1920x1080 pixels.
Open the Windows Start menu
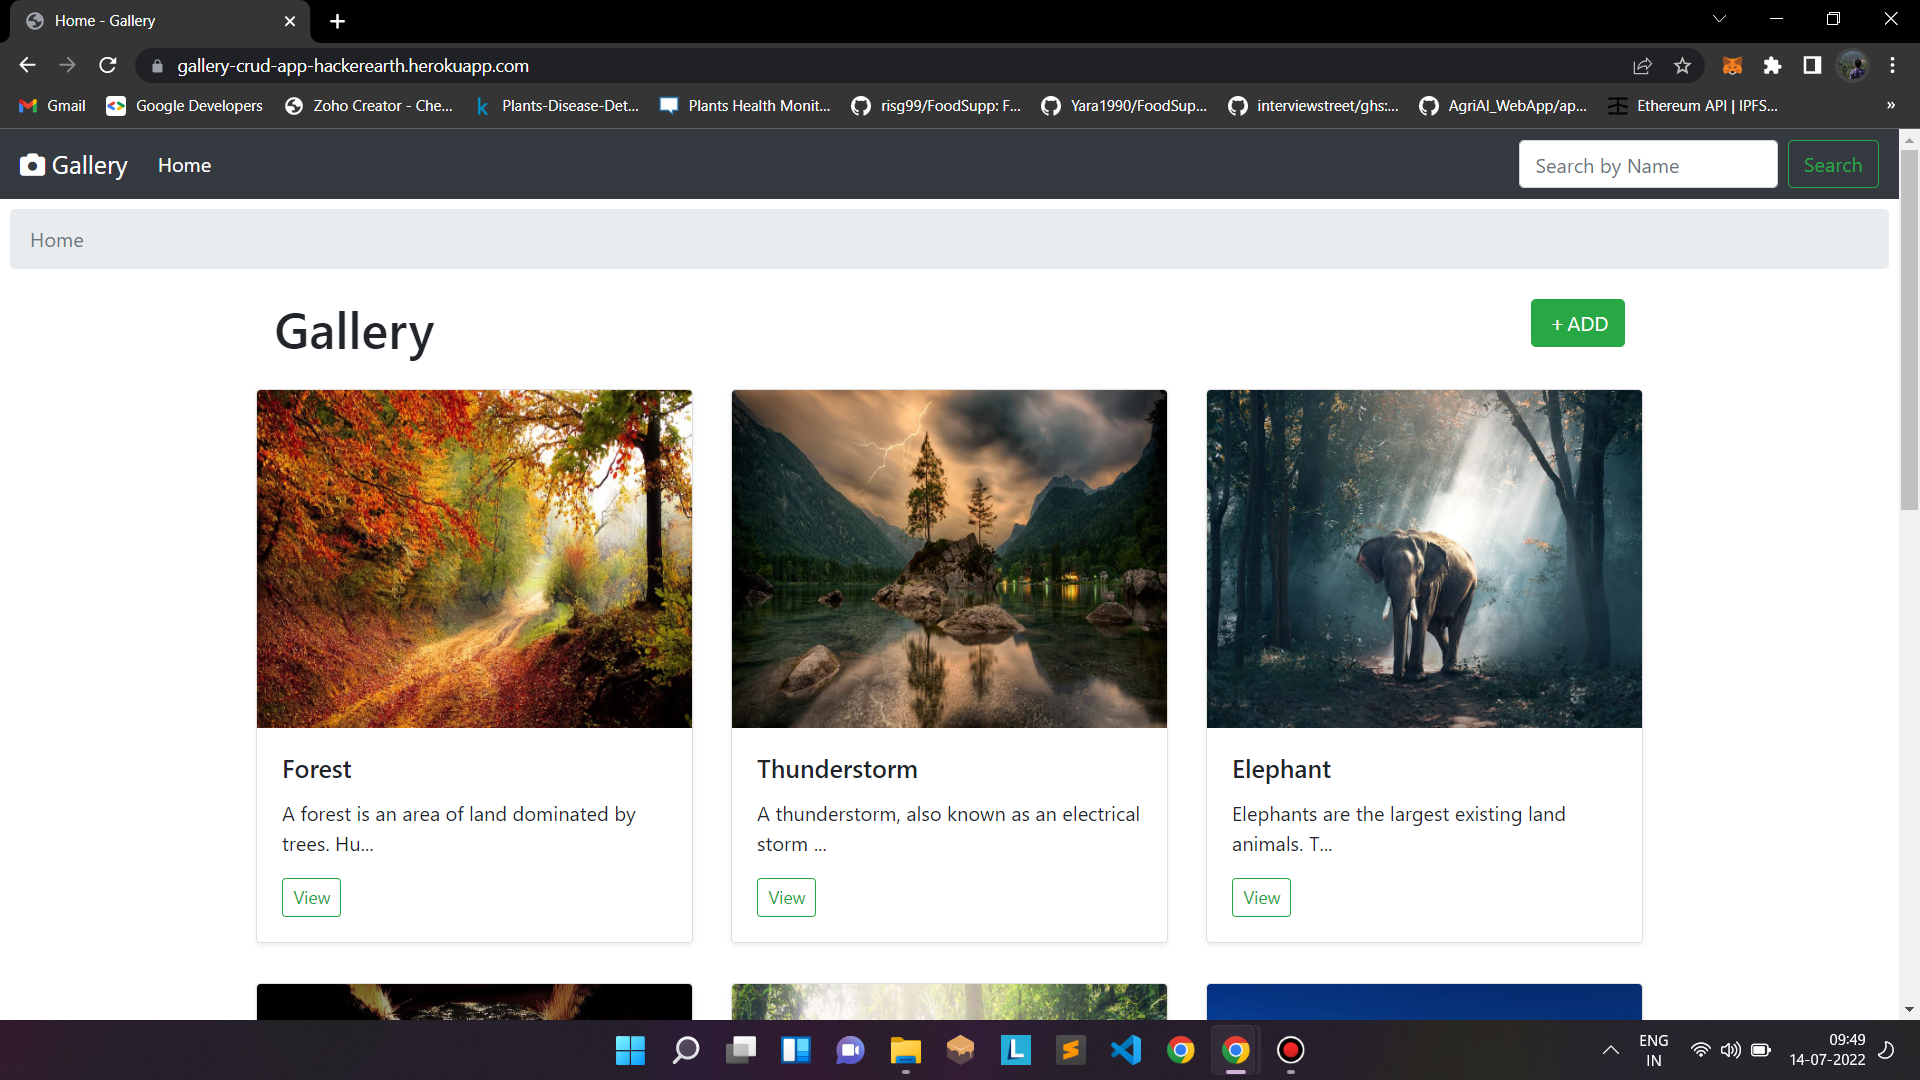tap(630, 1049)
